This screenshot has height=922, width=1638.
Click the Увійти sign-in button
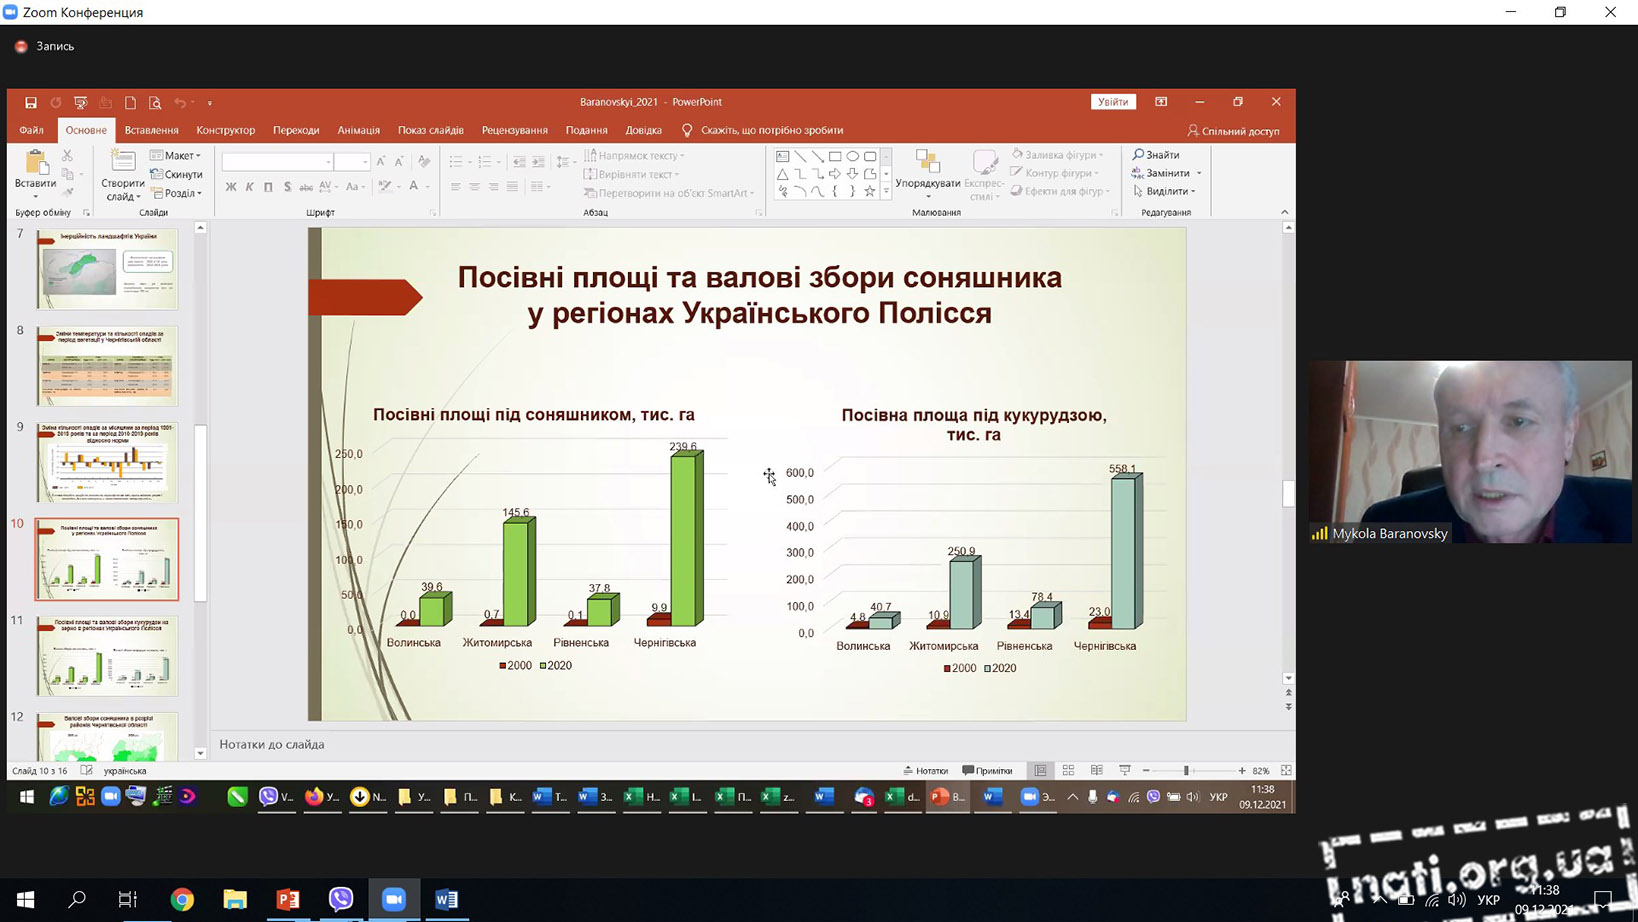1113,102
